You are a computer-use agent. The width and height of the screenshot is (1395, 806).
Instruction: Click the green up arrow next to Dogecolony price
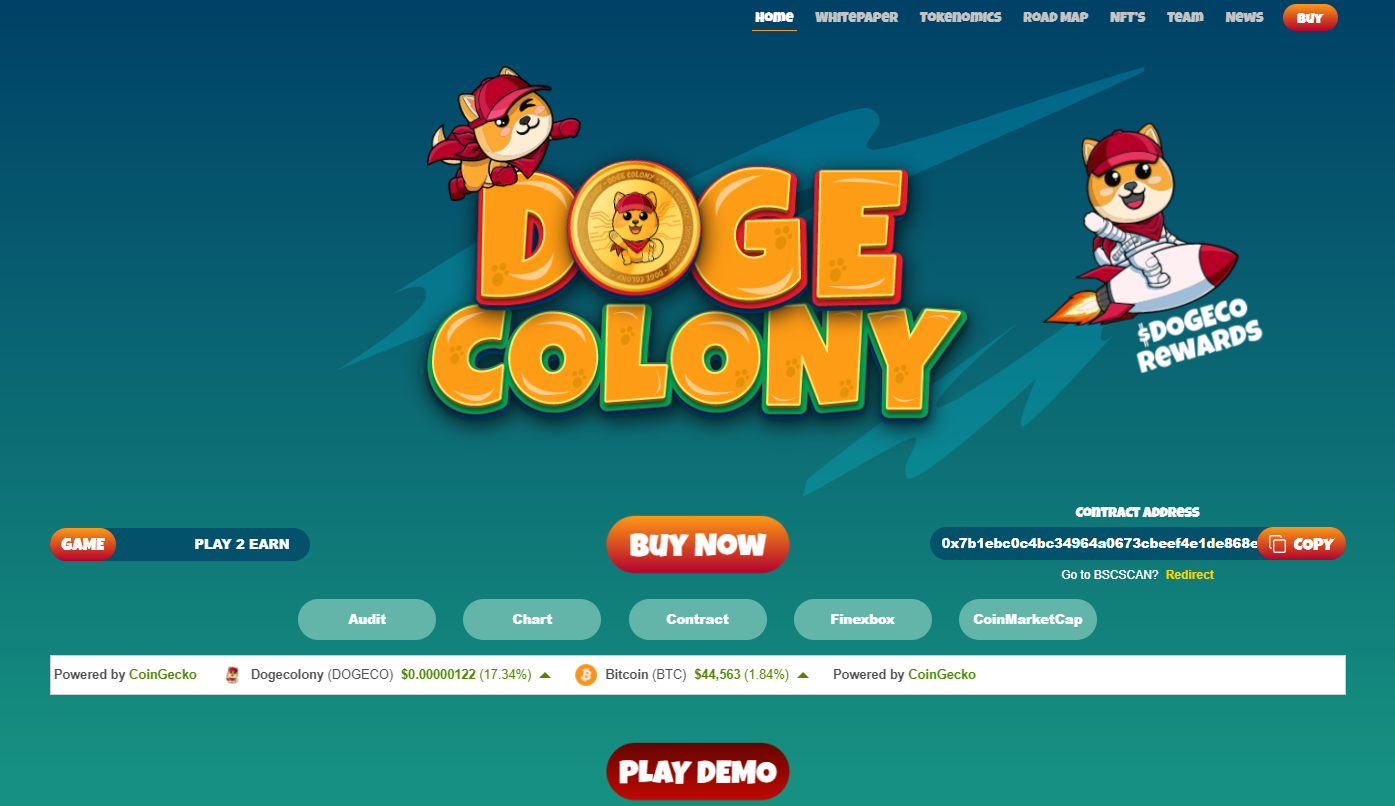[x=545, y=675]
